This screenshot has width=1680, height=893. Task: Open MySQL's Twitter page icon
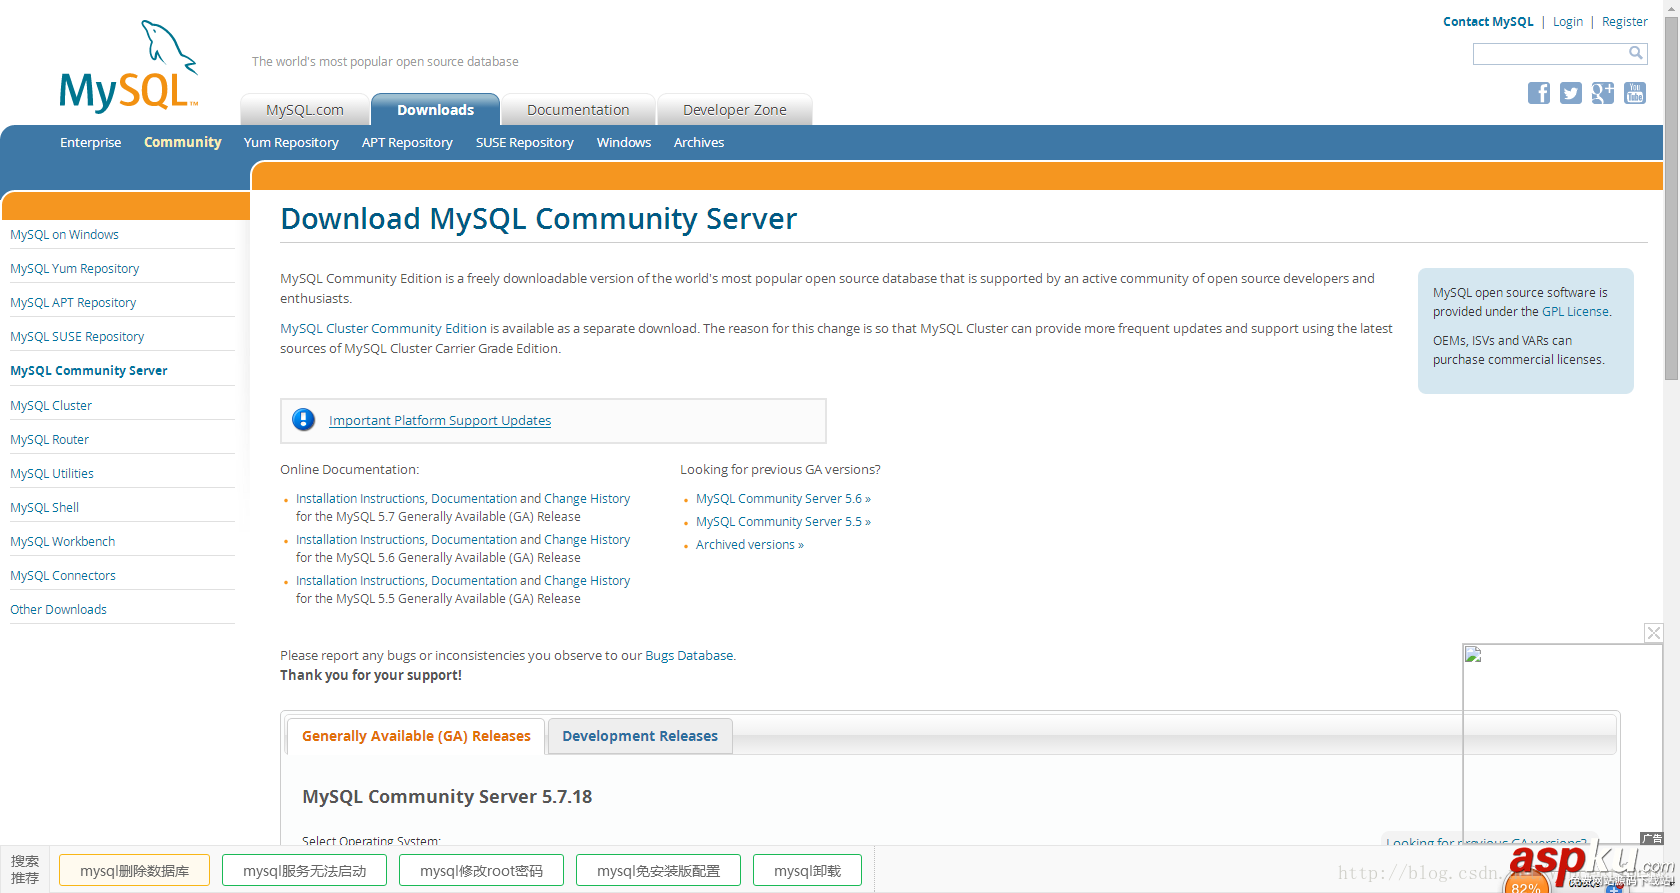[x=1571, y=93]
